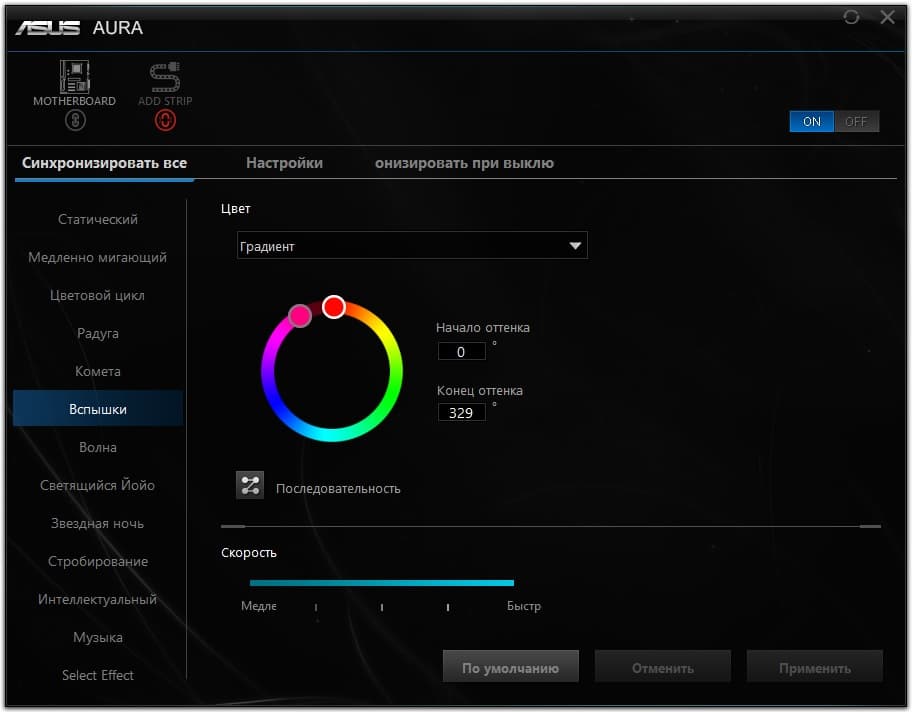Click the Применить button
This screenshot has height=712, width=912.
815,667
